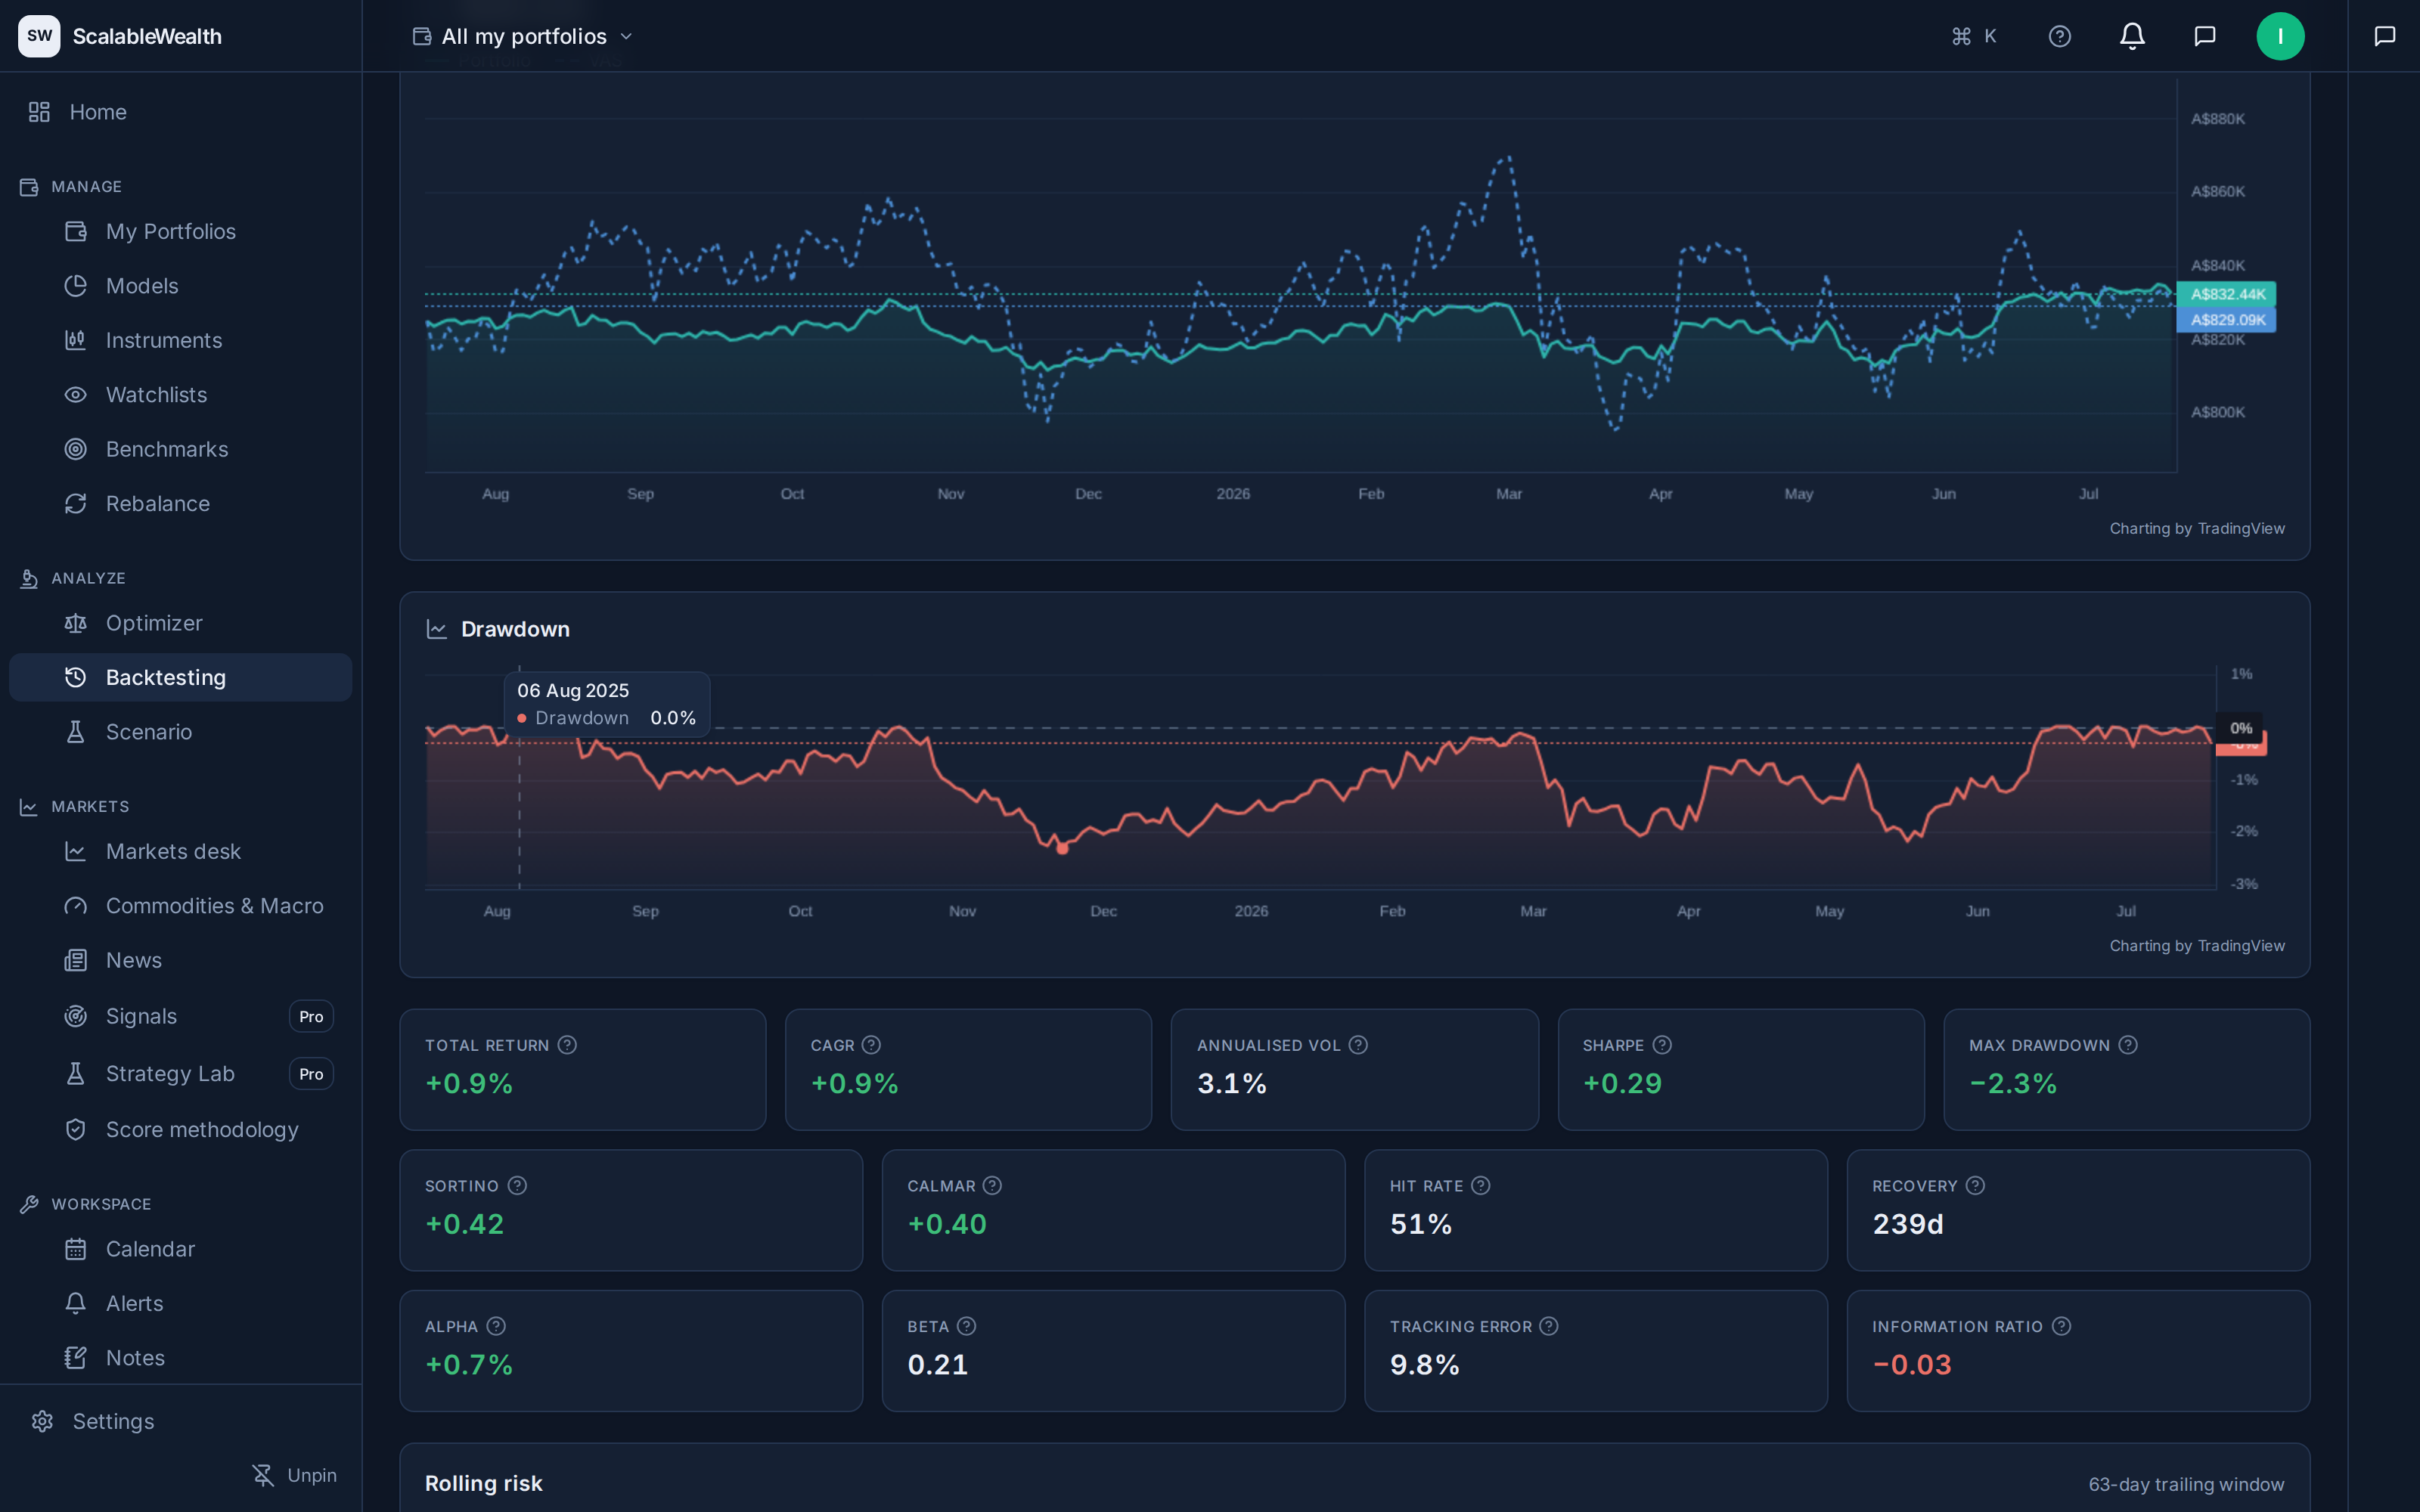Click the Rebalance refresh icon

(75, 504)
